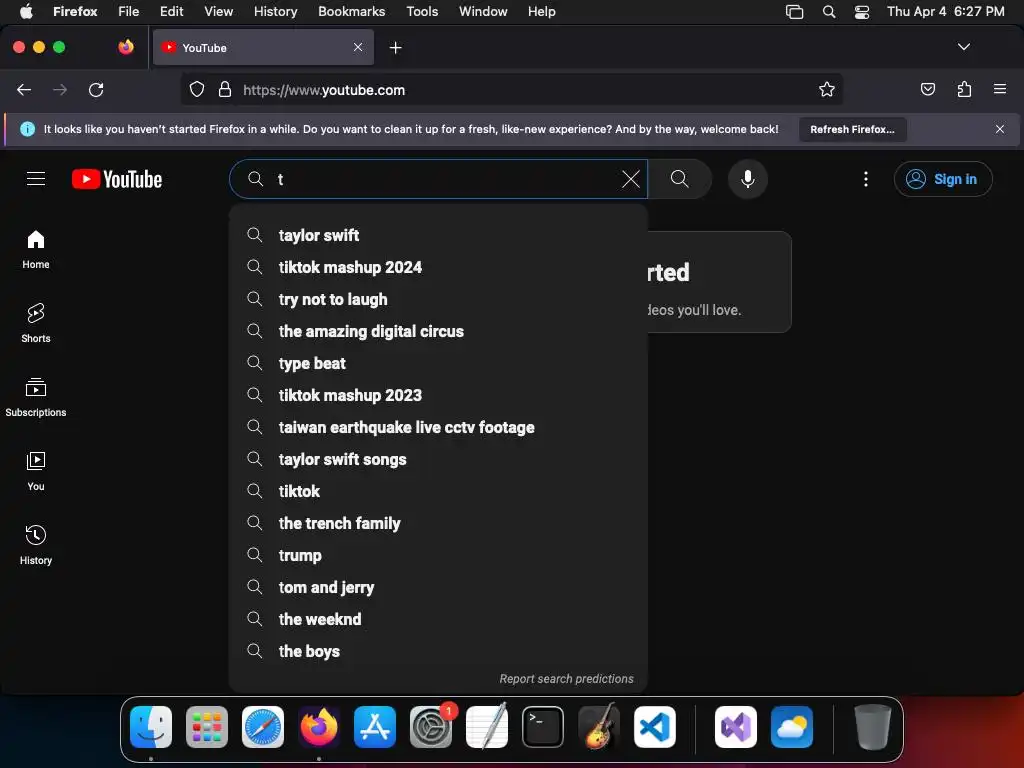1024x768 pixels.
Task: Reload the page with refresh icon
Action: [x=96, y=90]
